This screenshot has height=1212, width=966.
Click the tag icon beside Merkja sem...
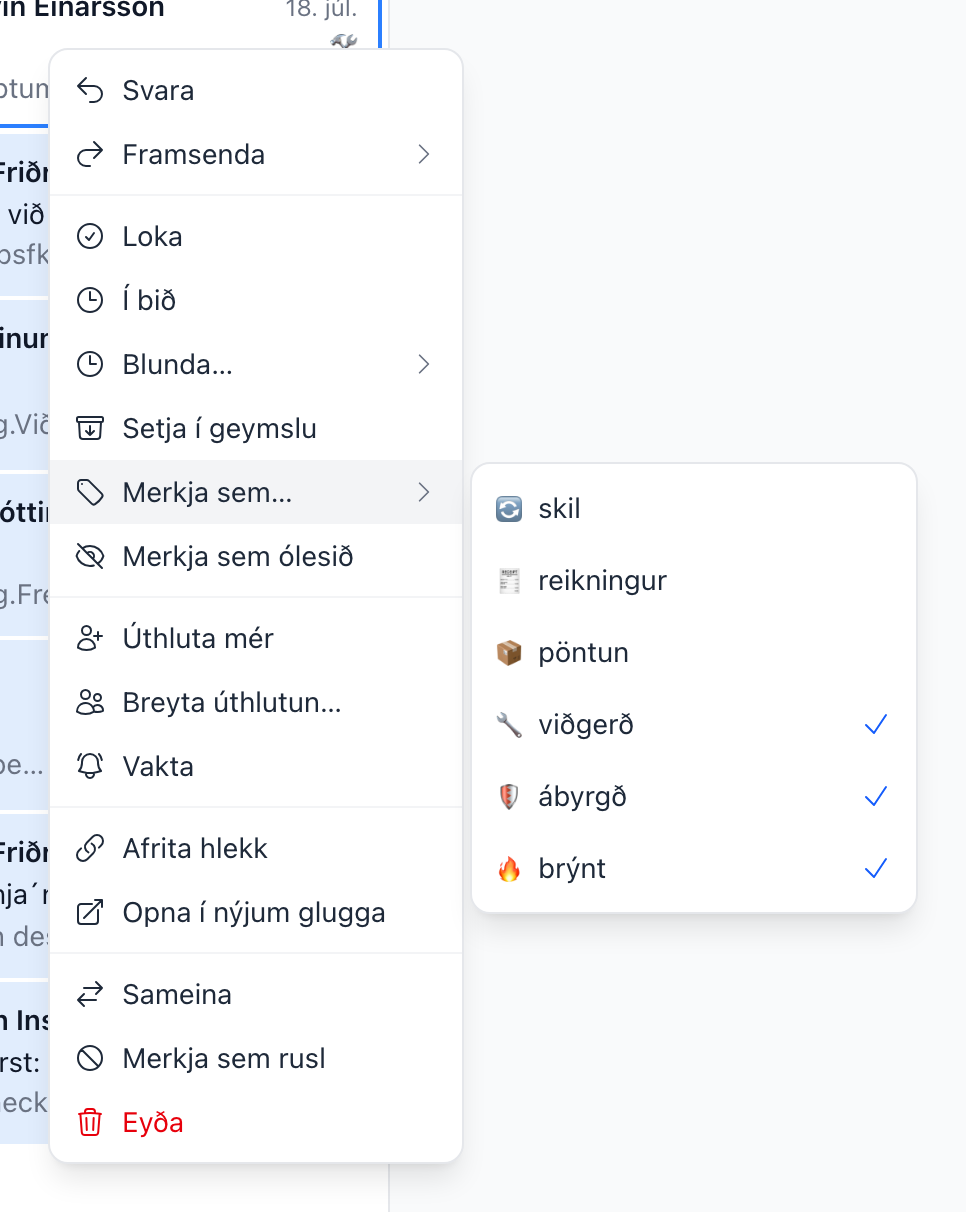click(x=90, y=492)
